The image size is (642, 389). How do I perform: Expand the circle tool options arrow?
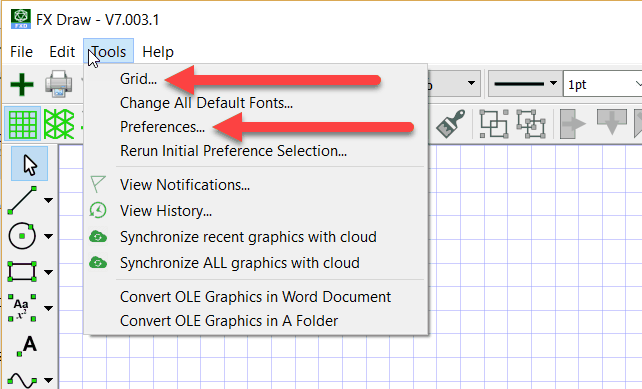(x=48, y=236)
